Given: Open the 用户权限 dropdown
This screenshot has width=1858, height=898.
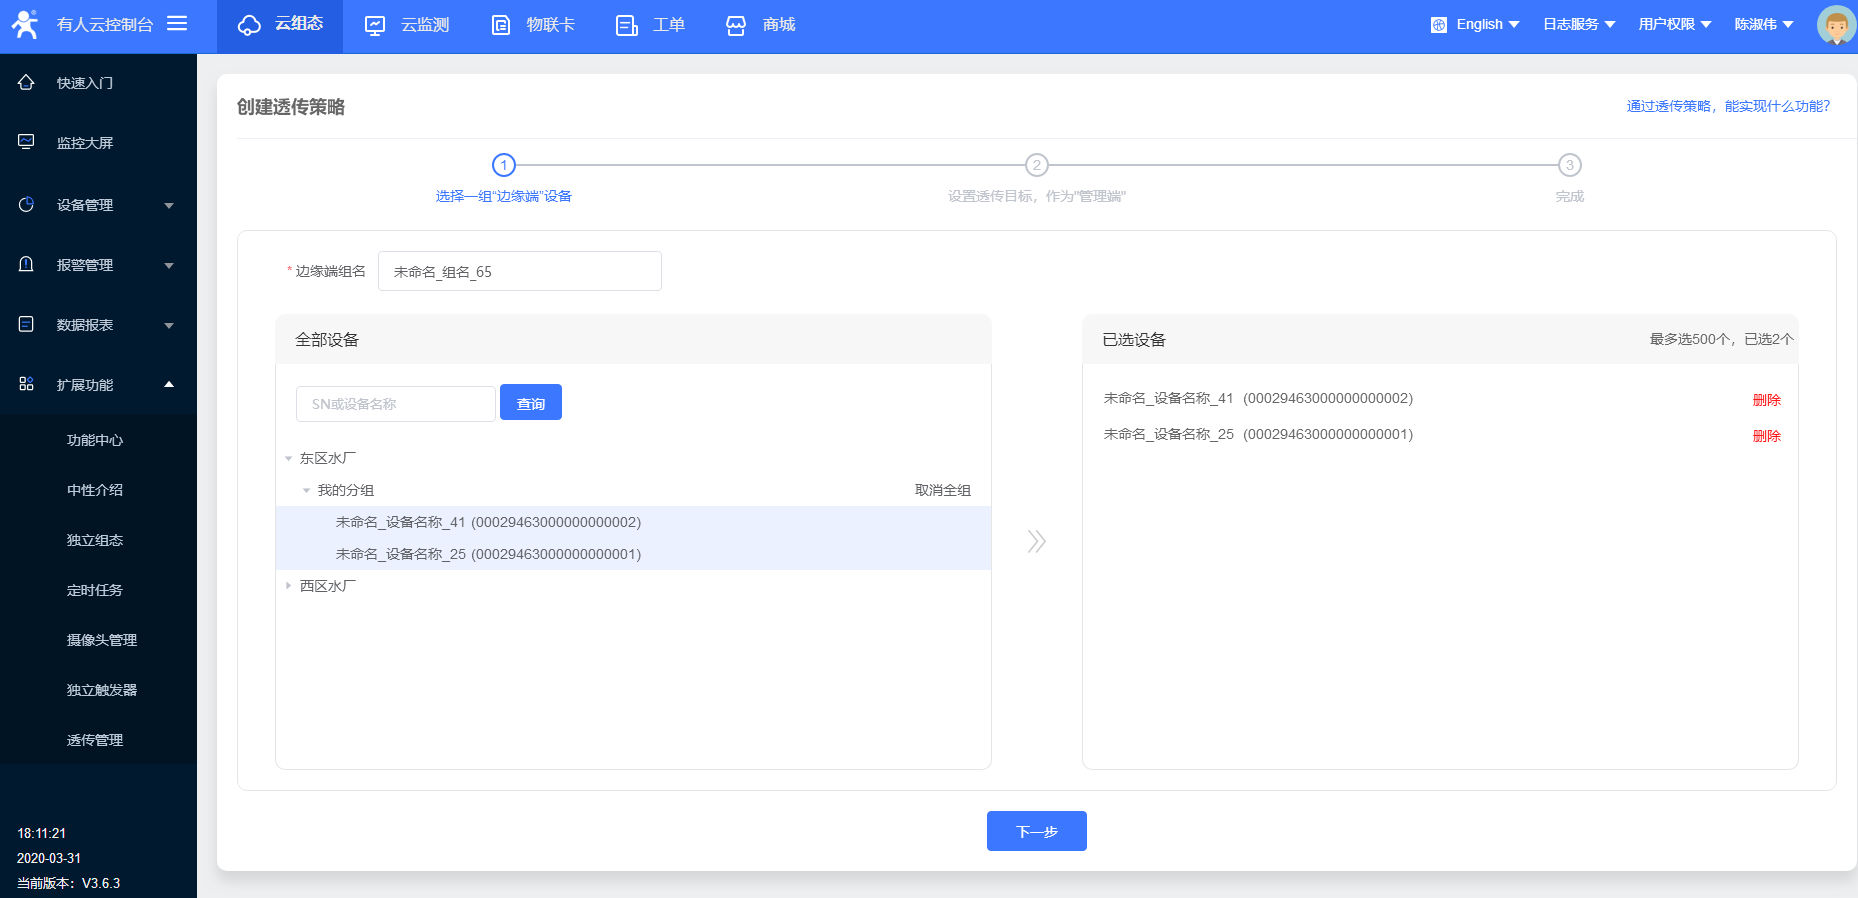Looking at the screenshot, I should (1675, 24).
